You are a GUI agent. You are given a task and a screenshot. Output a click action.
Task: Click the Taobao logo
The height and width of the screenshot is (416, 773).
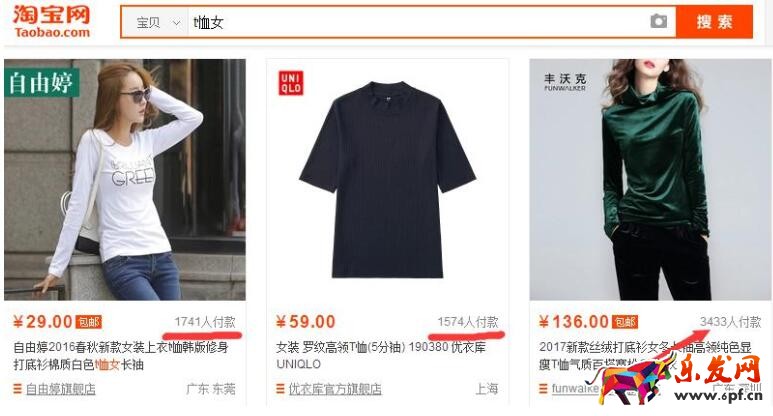52,22
